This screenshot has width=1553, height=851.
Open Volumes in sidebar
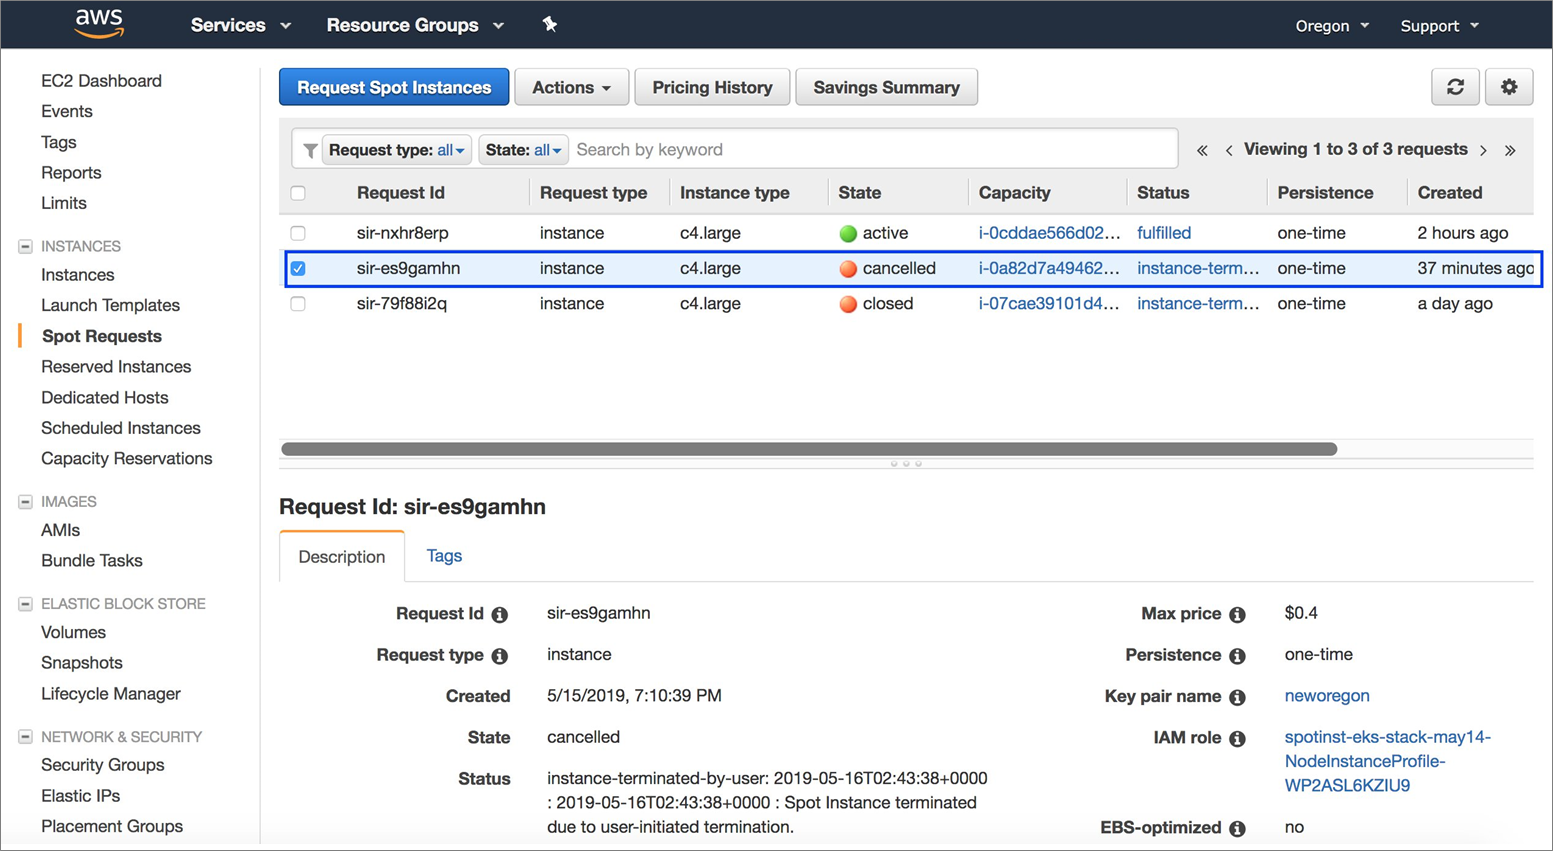point(73,632)
